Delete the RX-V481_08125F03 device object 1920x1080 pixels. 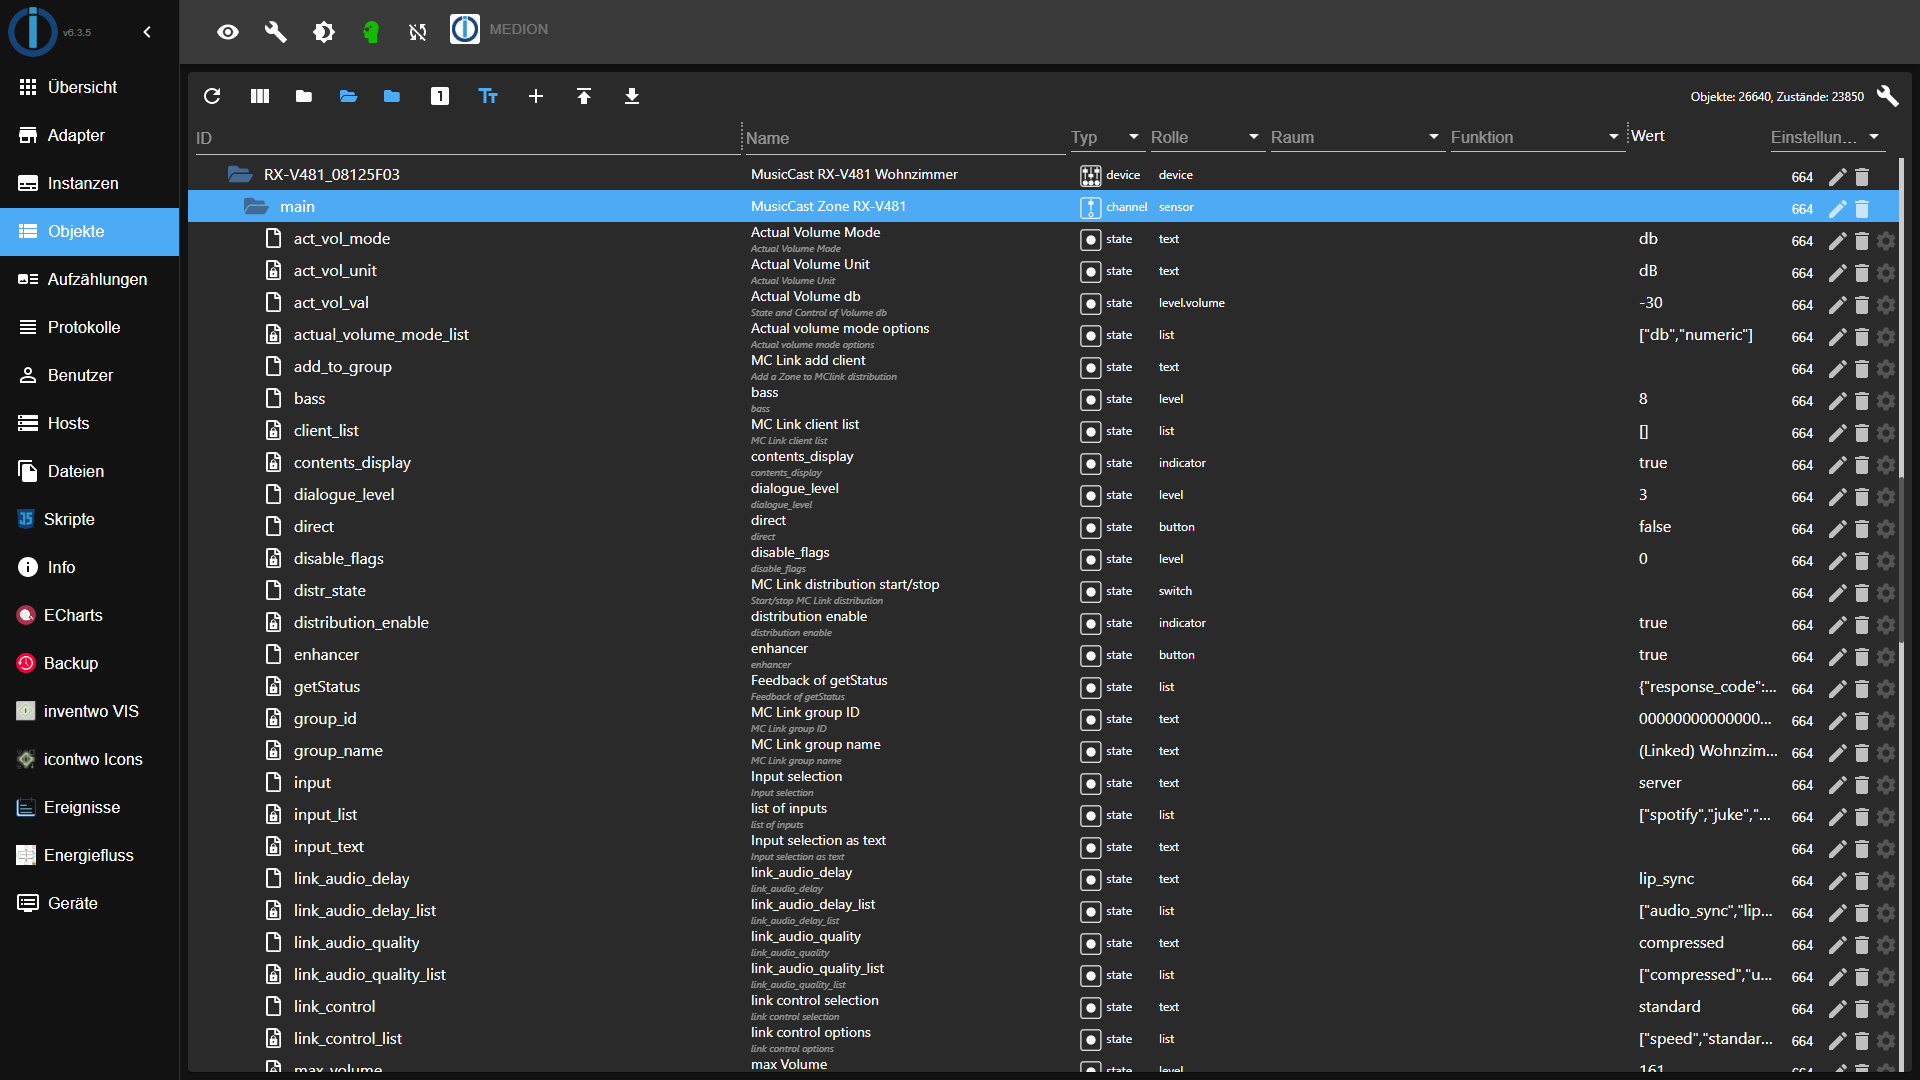pos(1862,177)
